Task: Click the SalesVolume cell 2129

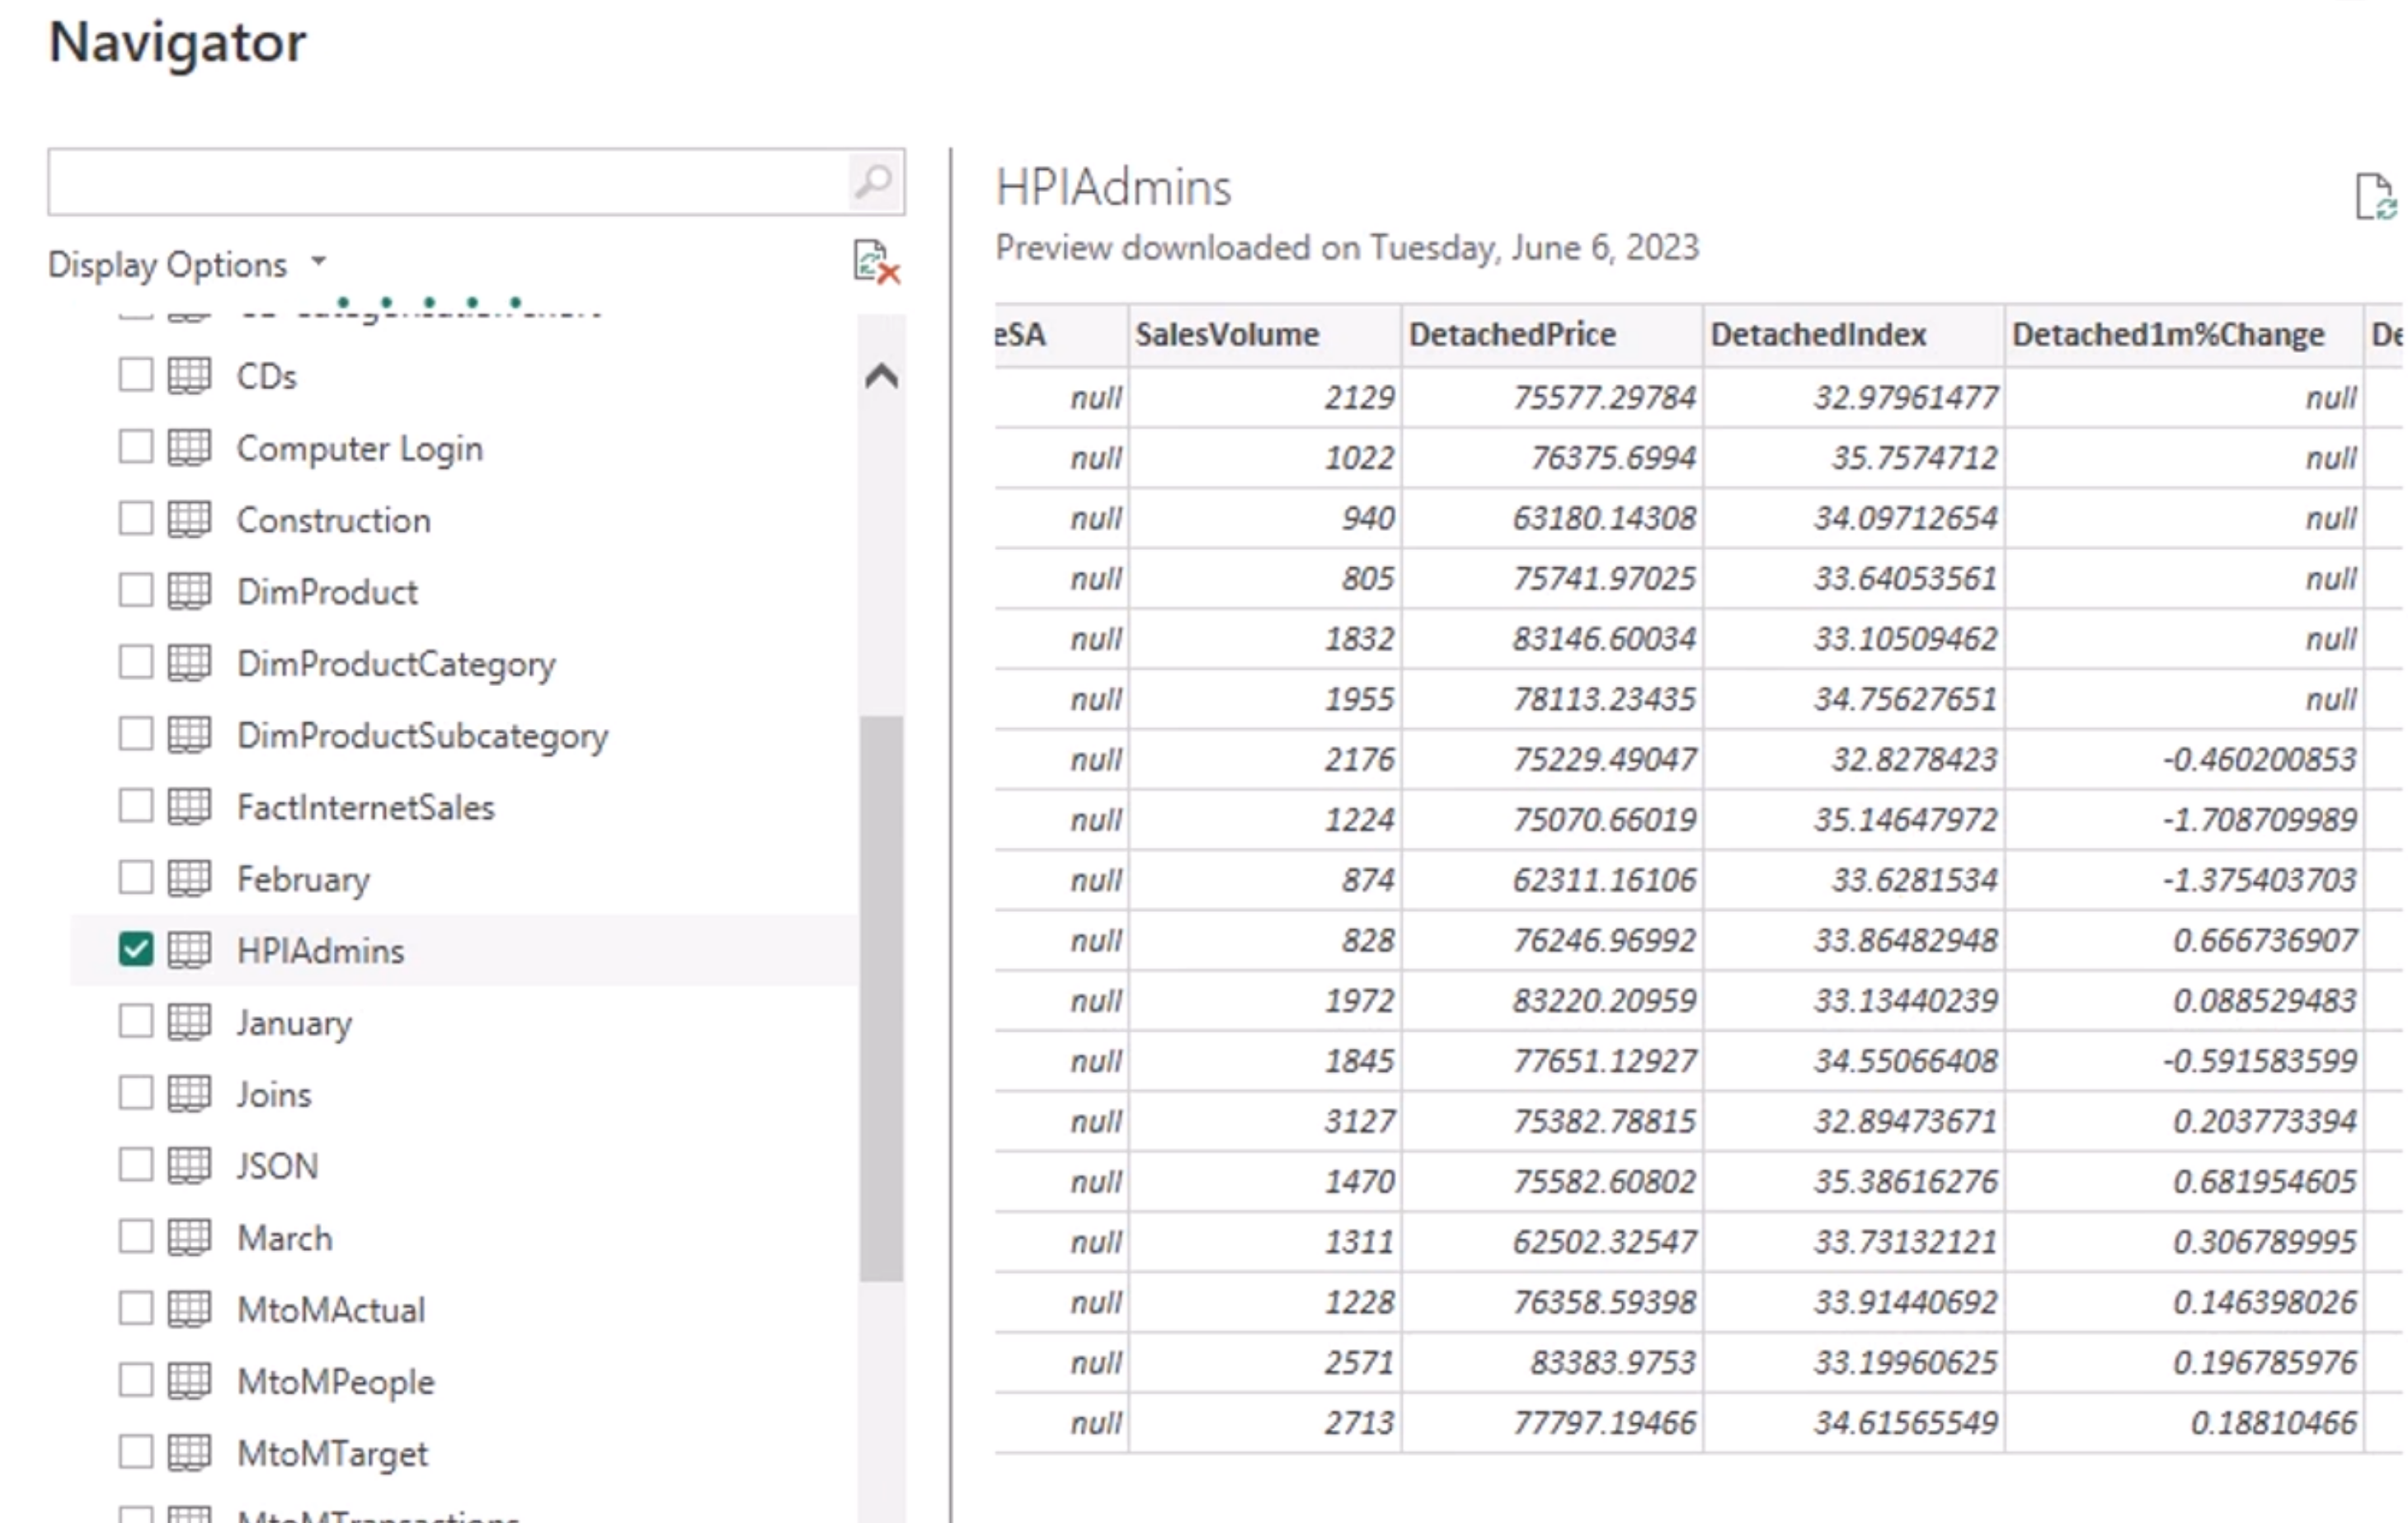Action: point(1265,398)
